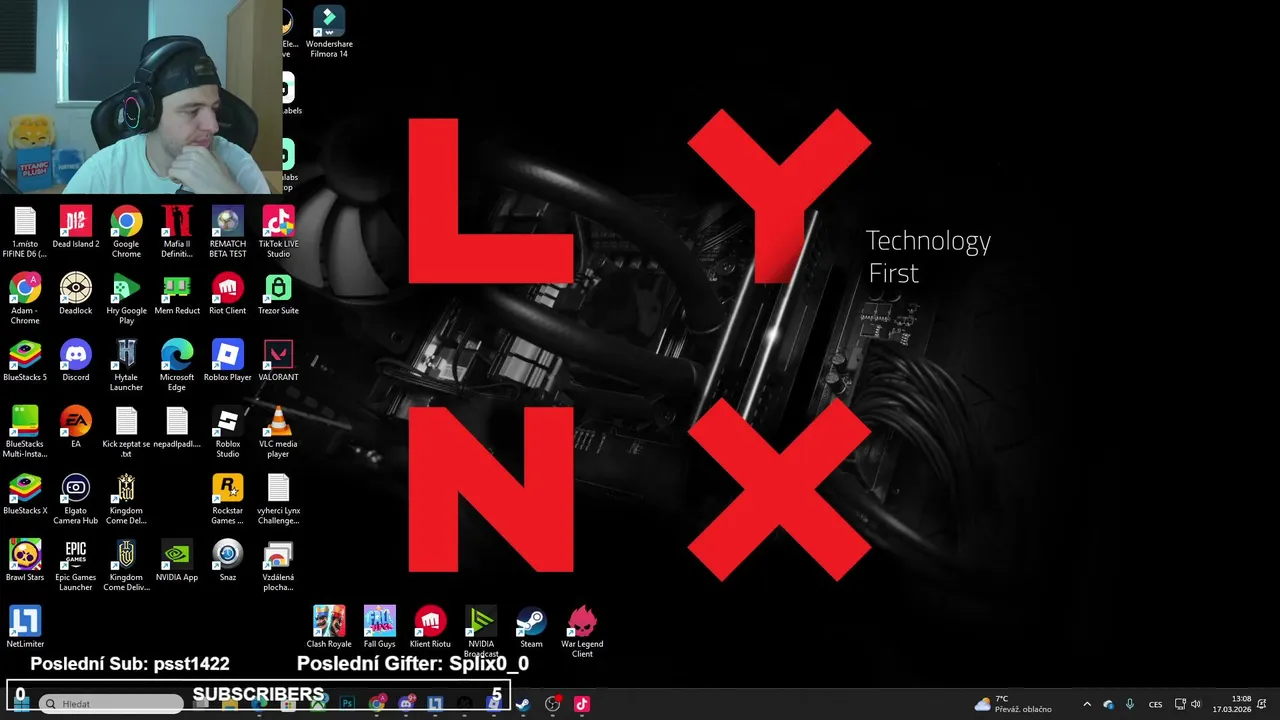
Task: Open BlueStacks Multi-Instance Manager icon
Action: point(25,432)
